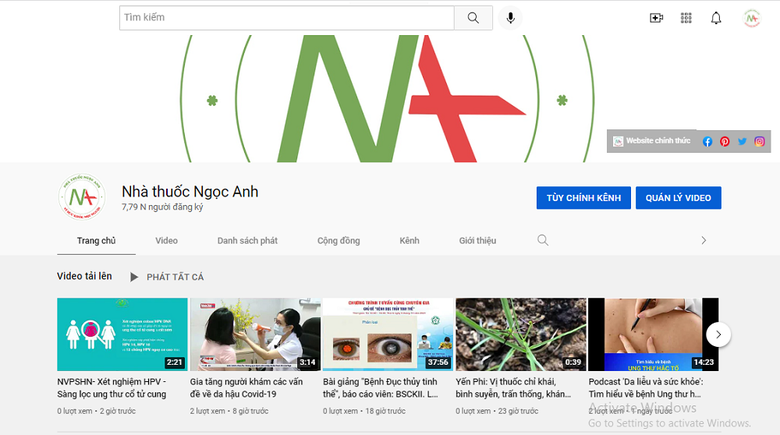Open the notifications bell
The image size is (780, 435).
[x=716, y=18]
